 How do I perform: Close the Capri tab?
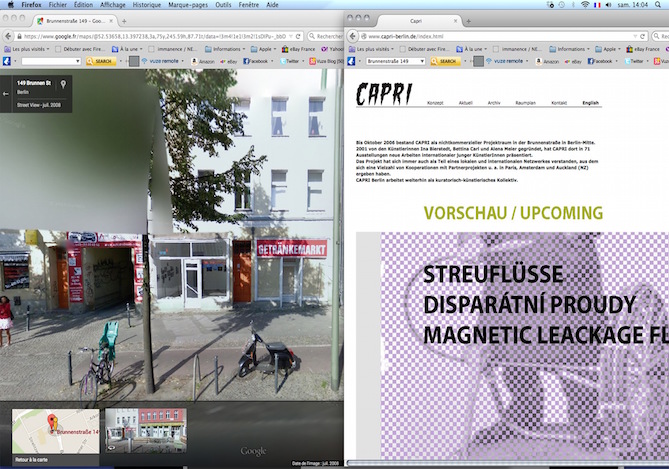455,20
